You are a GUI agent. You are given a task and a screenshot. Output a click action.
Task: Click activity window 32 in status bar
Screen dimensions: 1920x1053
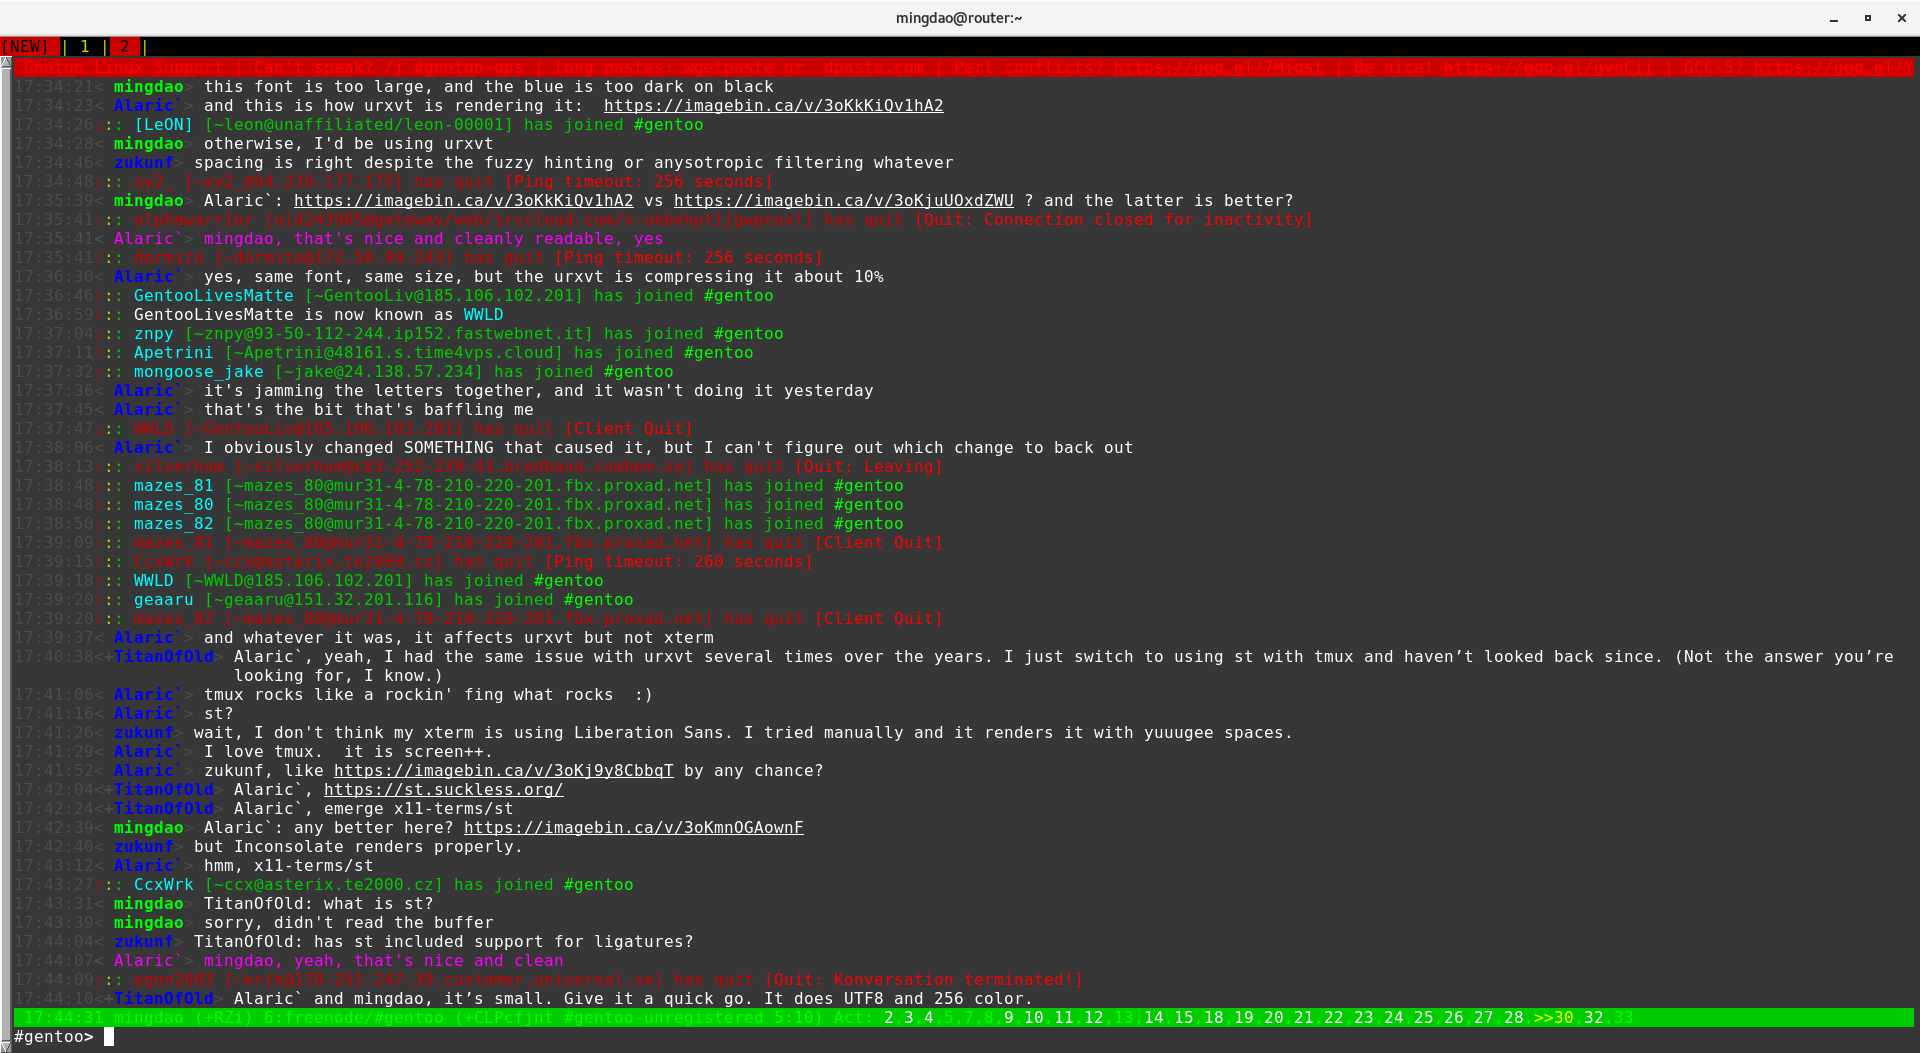pos(1594,1018)
